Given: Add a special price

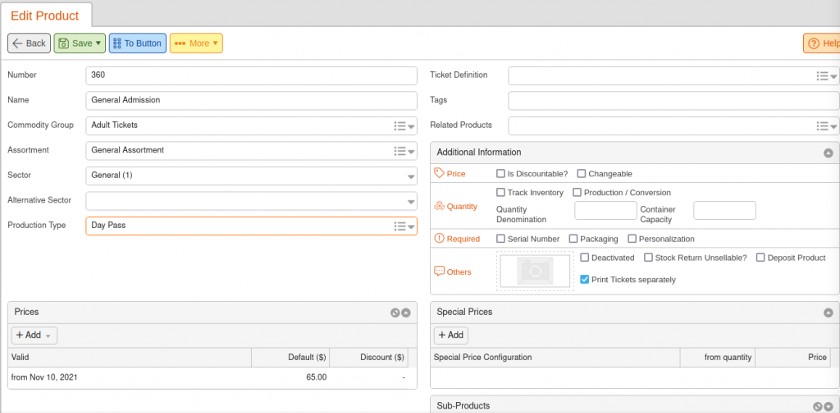Looking at the screenshot, I should [451, 335].
